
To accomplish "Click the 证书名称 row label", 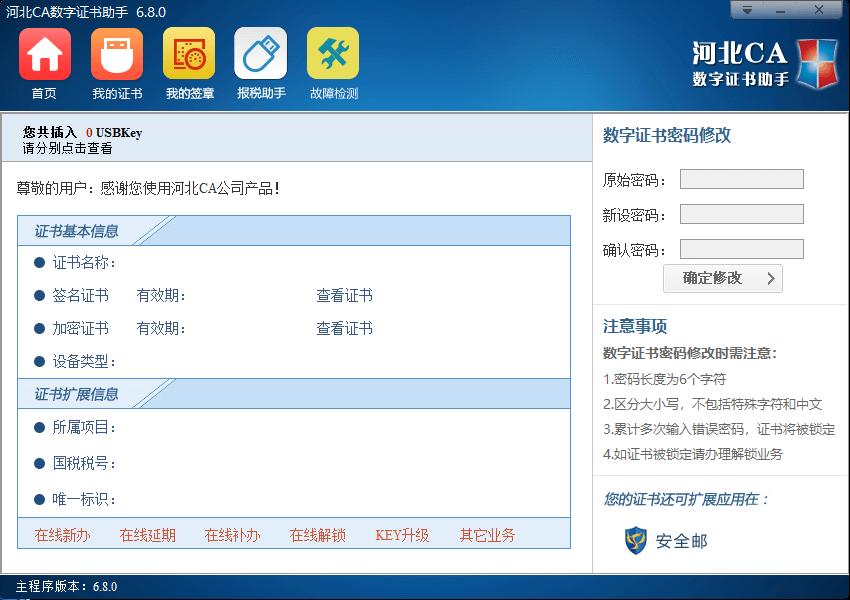I will pos(83,263).
